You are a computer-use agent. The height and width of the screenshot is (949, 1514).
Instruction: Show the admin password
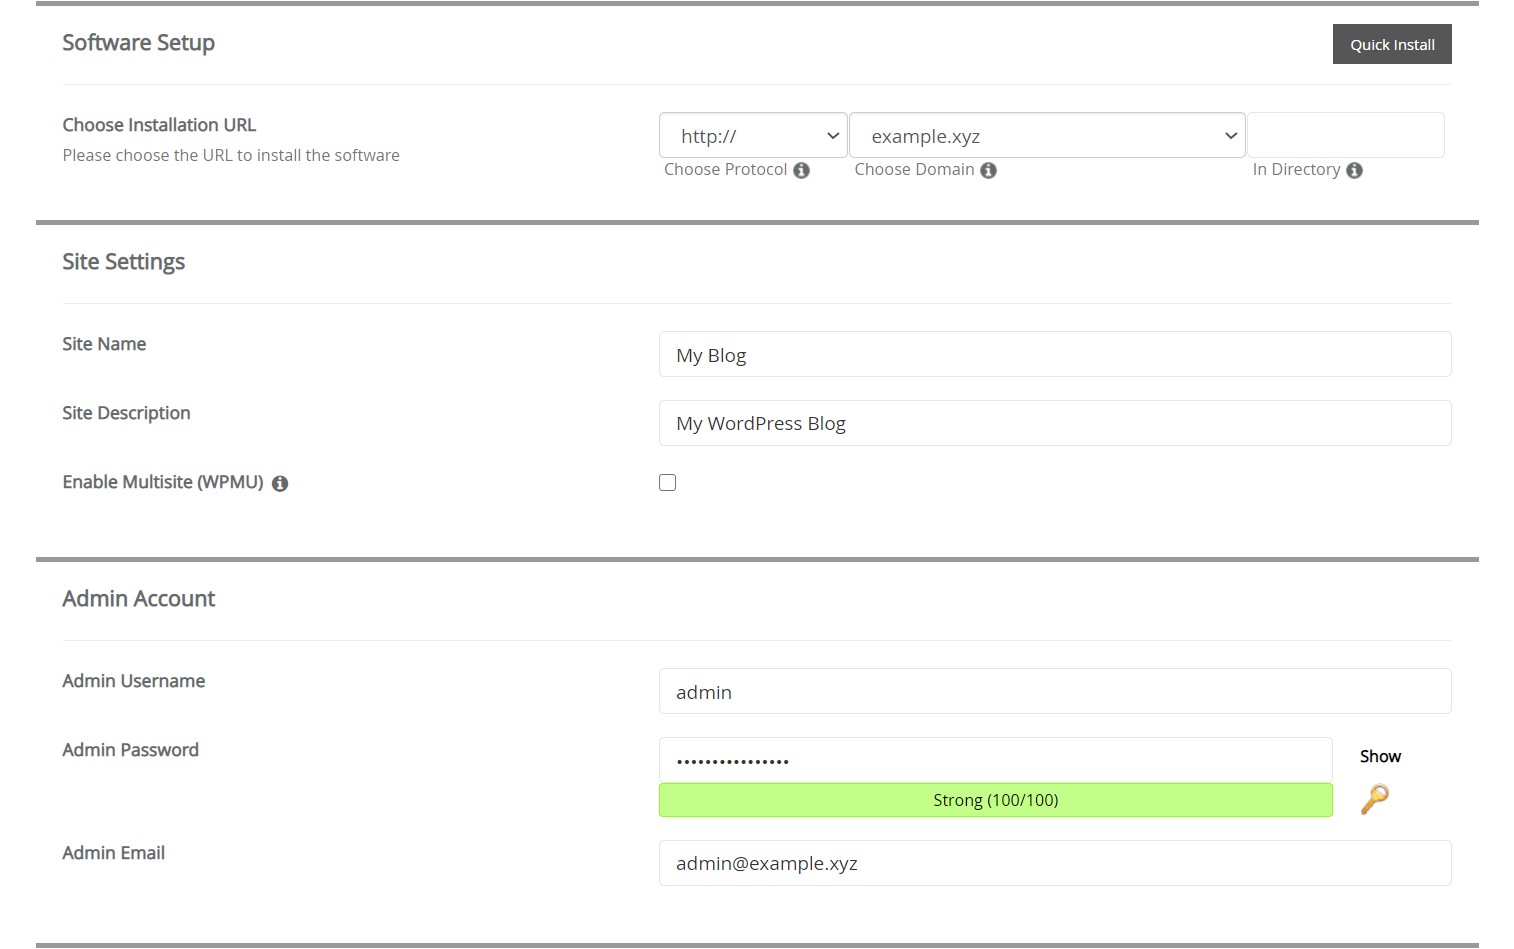tap(1380, 757)
